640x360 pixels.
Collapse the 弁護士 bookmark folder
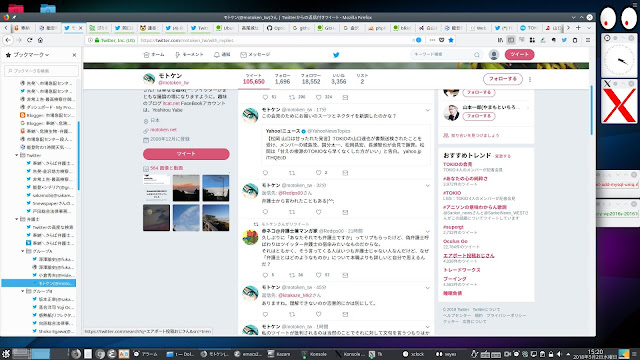click(17, 219)
